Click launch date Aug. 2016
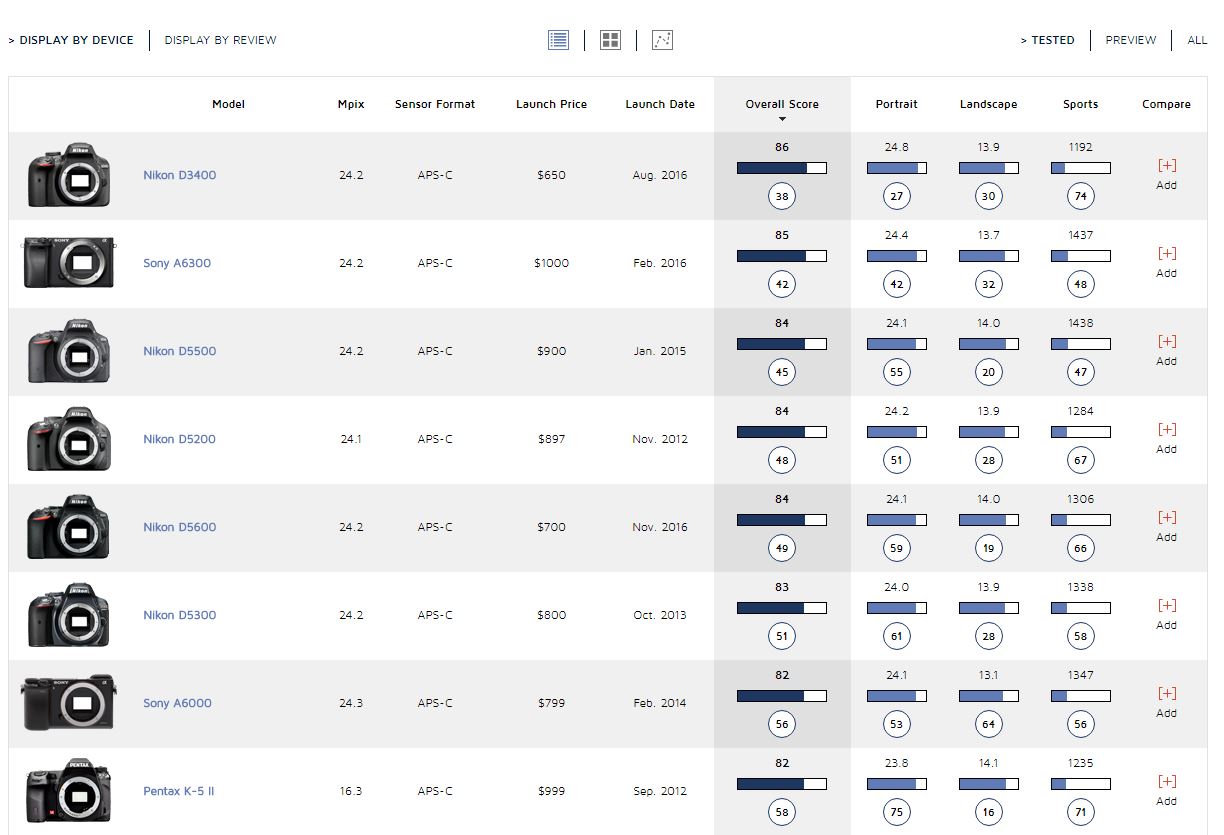The image size is (1224, 835). point(660,175)
